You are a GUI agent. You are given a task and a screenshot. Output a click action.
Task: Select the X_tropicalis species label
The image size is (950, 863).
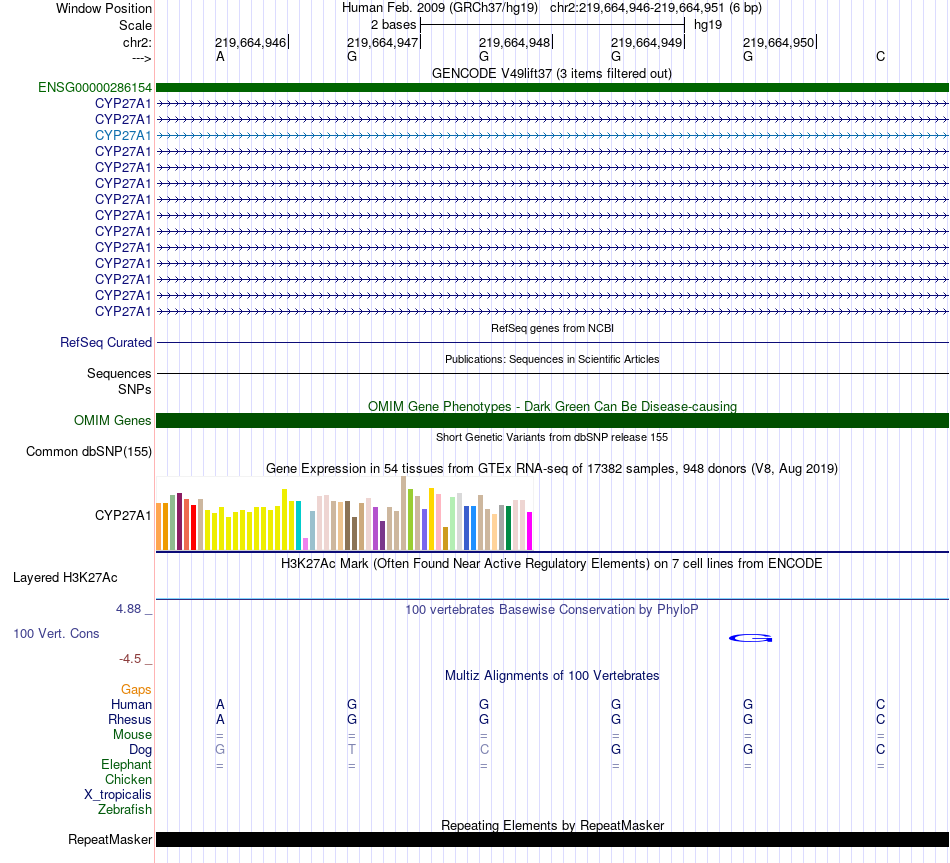(118, 795)
